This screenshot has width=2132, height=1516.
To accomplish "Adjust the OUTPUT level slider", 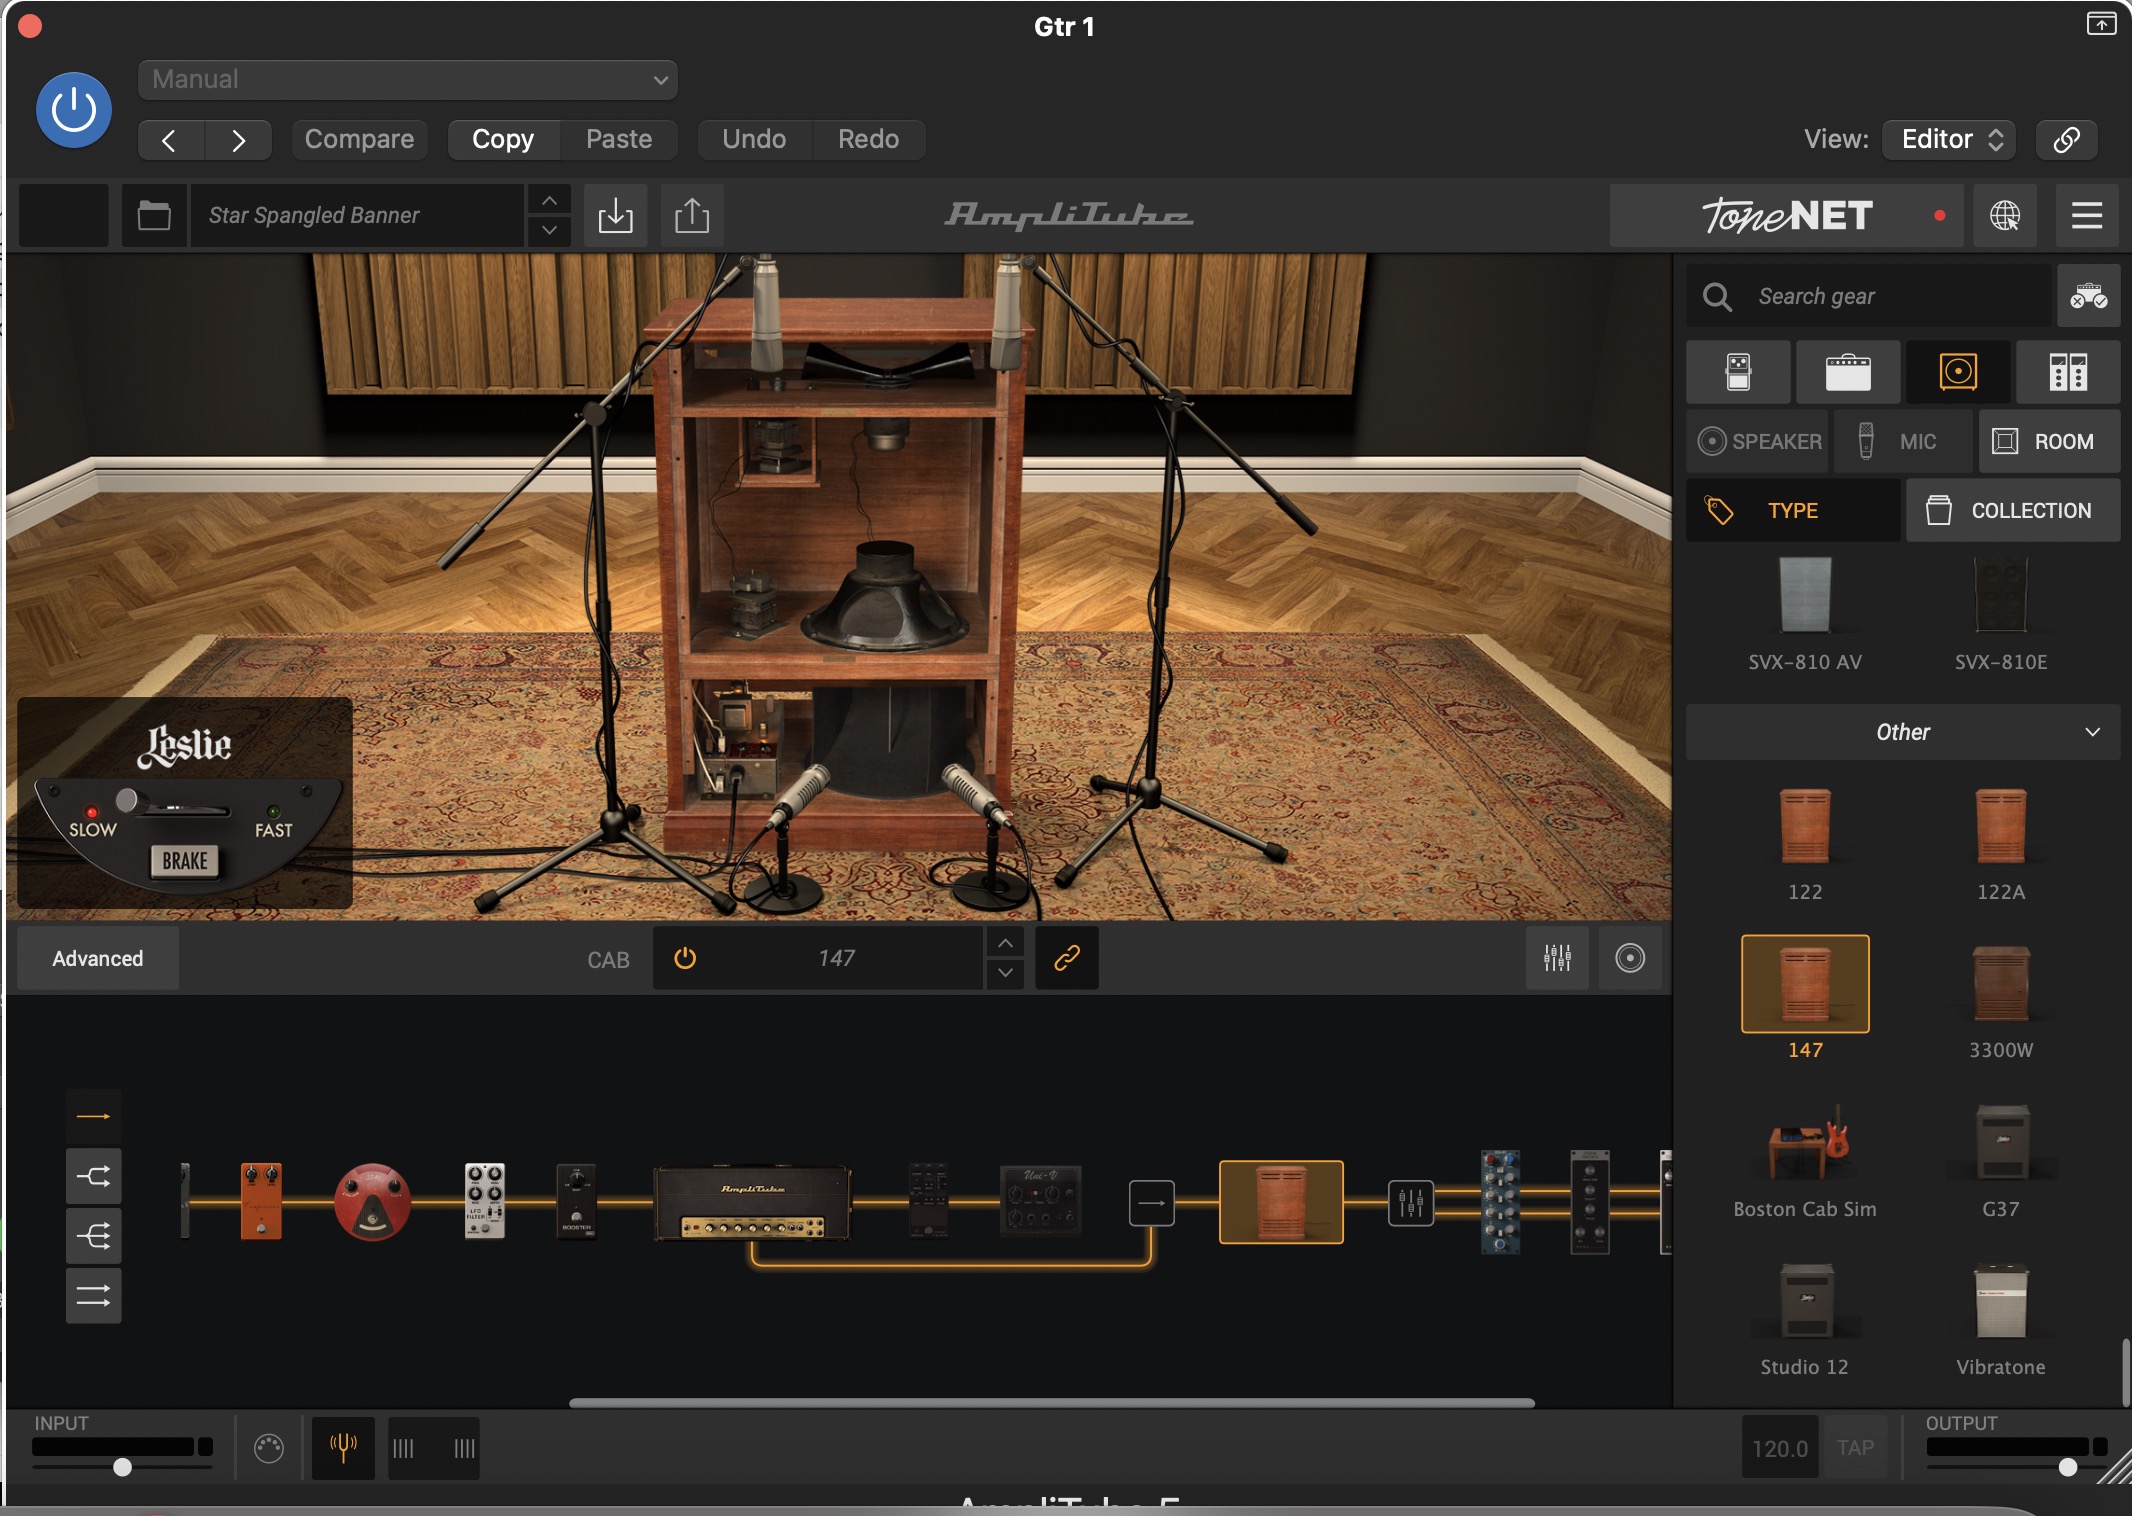I will point(2067,1467).
